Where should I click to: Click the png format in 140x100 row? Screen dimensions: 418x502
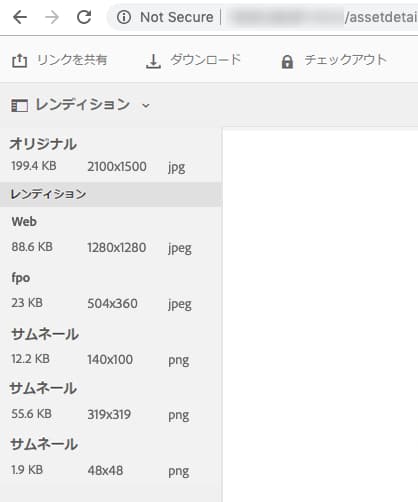pyautogui.click(x=179, y=361)
